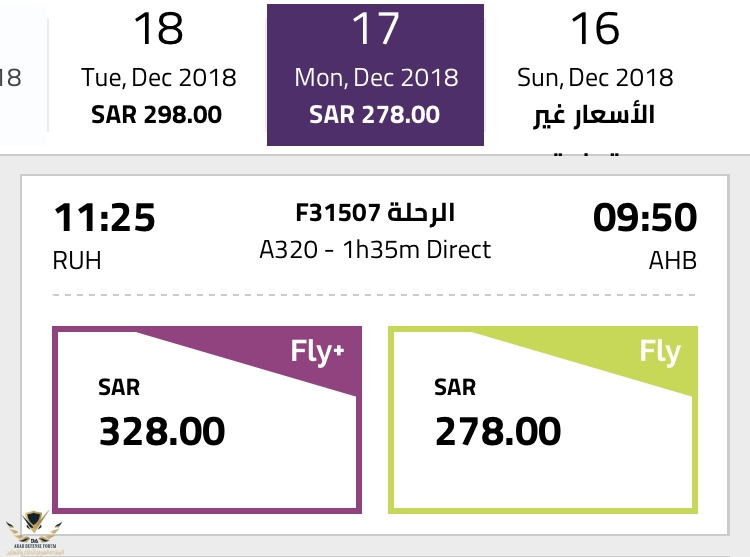The width and height of the screenshot is (750, 557).
Task: Open the partially visible date tab at left edge
Action: [23, 76]
